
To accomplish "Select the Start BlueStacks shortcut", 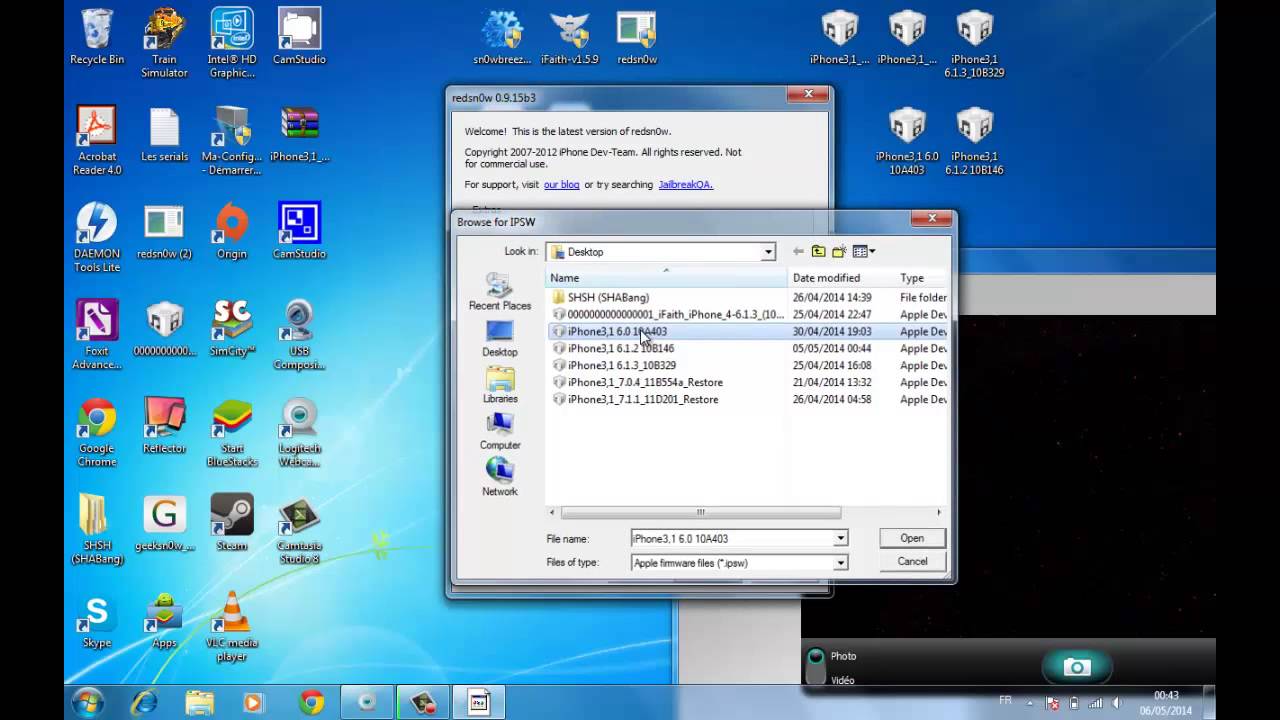I will pyautogui.click(x=232, y=432).
